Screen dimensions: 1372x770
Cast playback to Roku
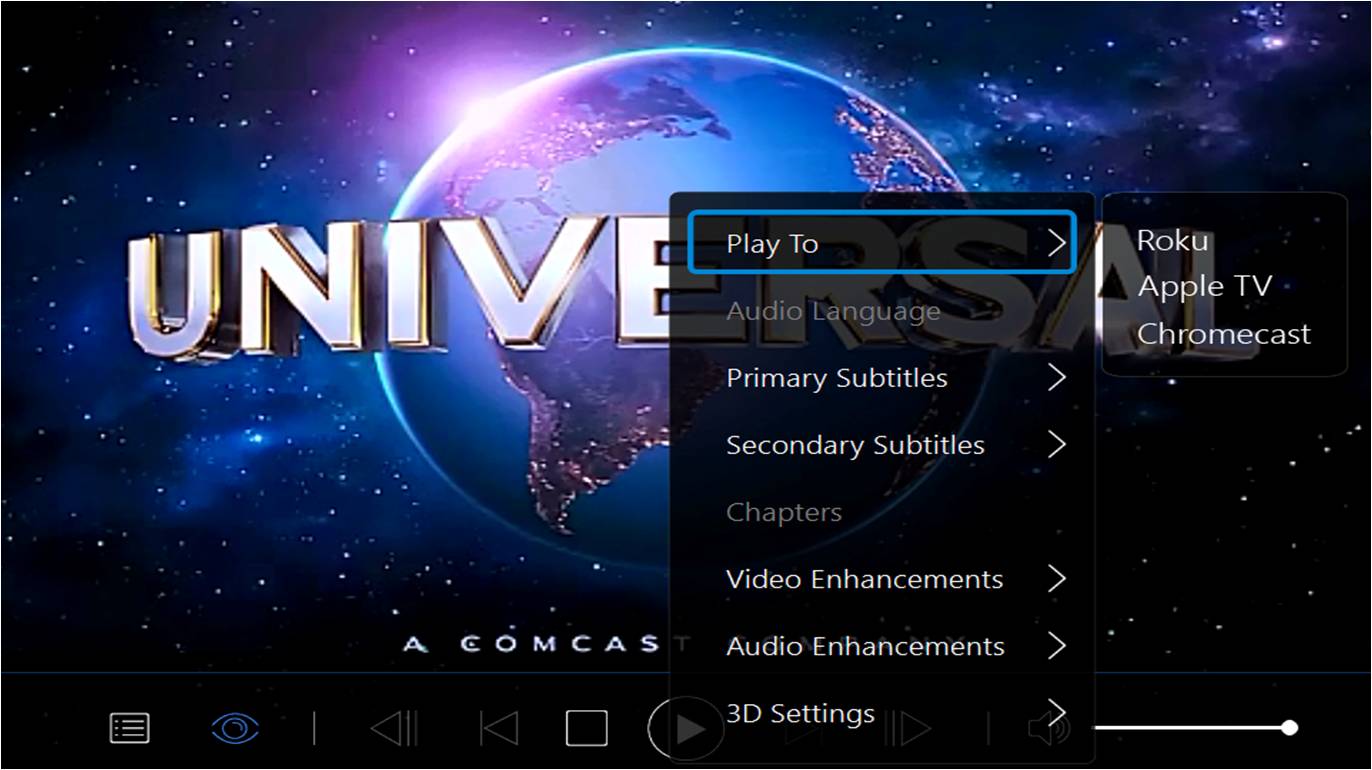[1172, 241]
